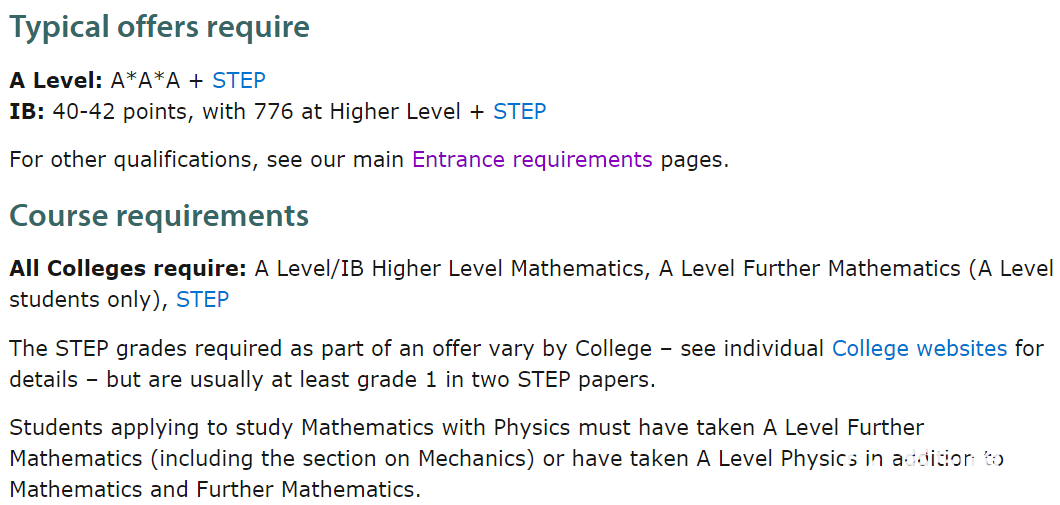Click the bold 'IB:' label
This screenshot has width=1060, height=505.
pyautogui.click(x=26, y=111)
